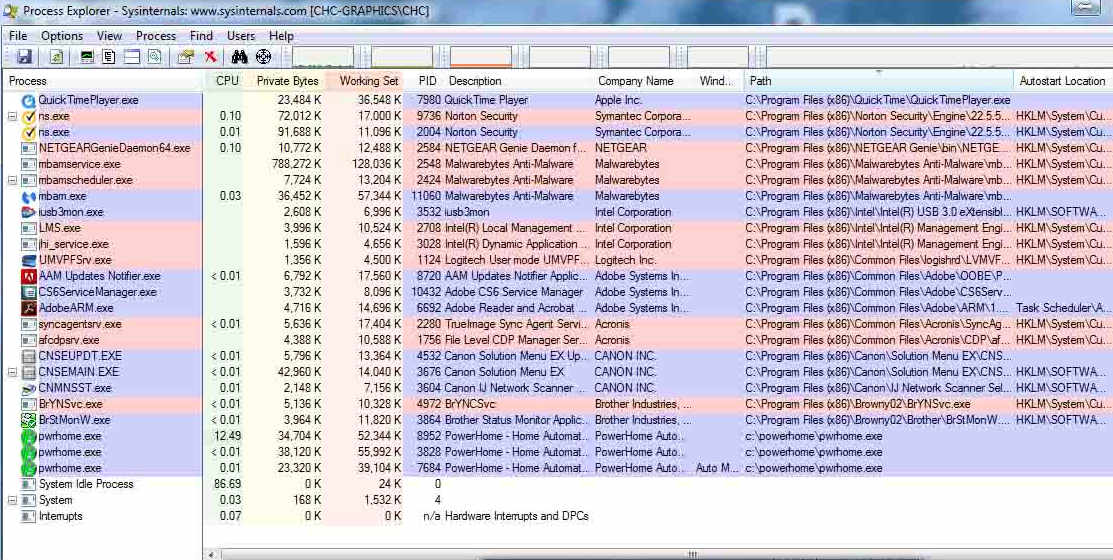The width and height of the screenshot is (1113, 560).
Task: Open the View menu
Action: point(109,35)
